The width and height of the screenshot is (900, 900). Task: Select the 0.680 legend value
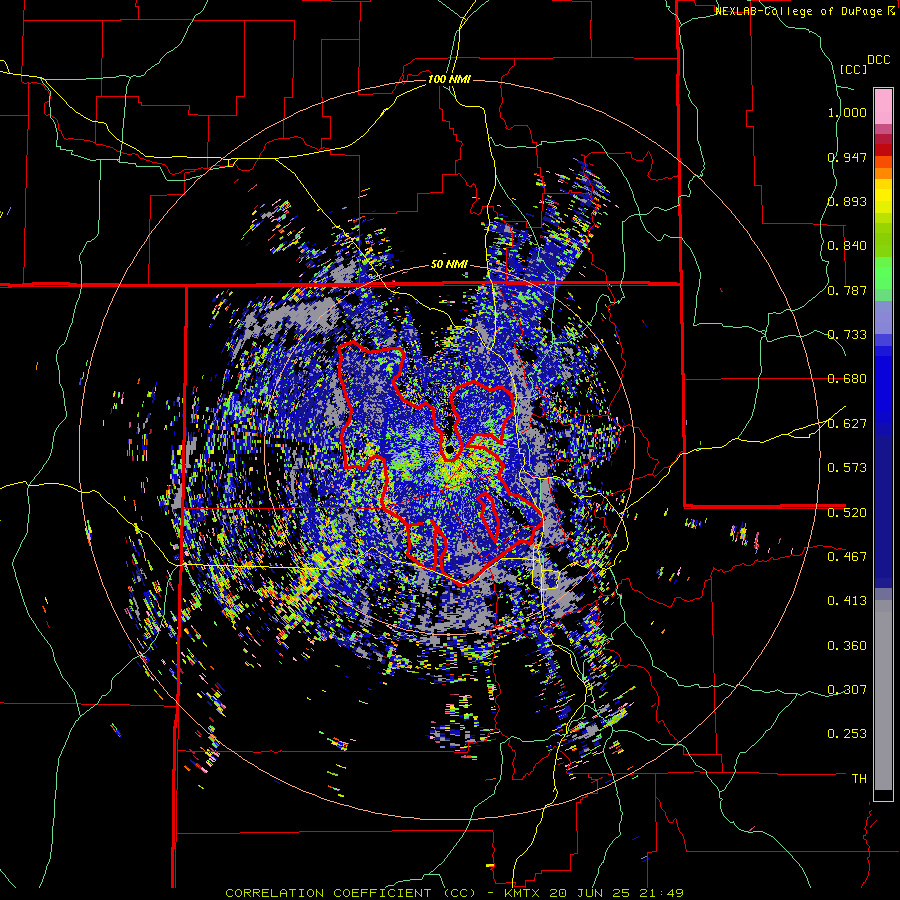pyautogui.click(x=847, y=379)
